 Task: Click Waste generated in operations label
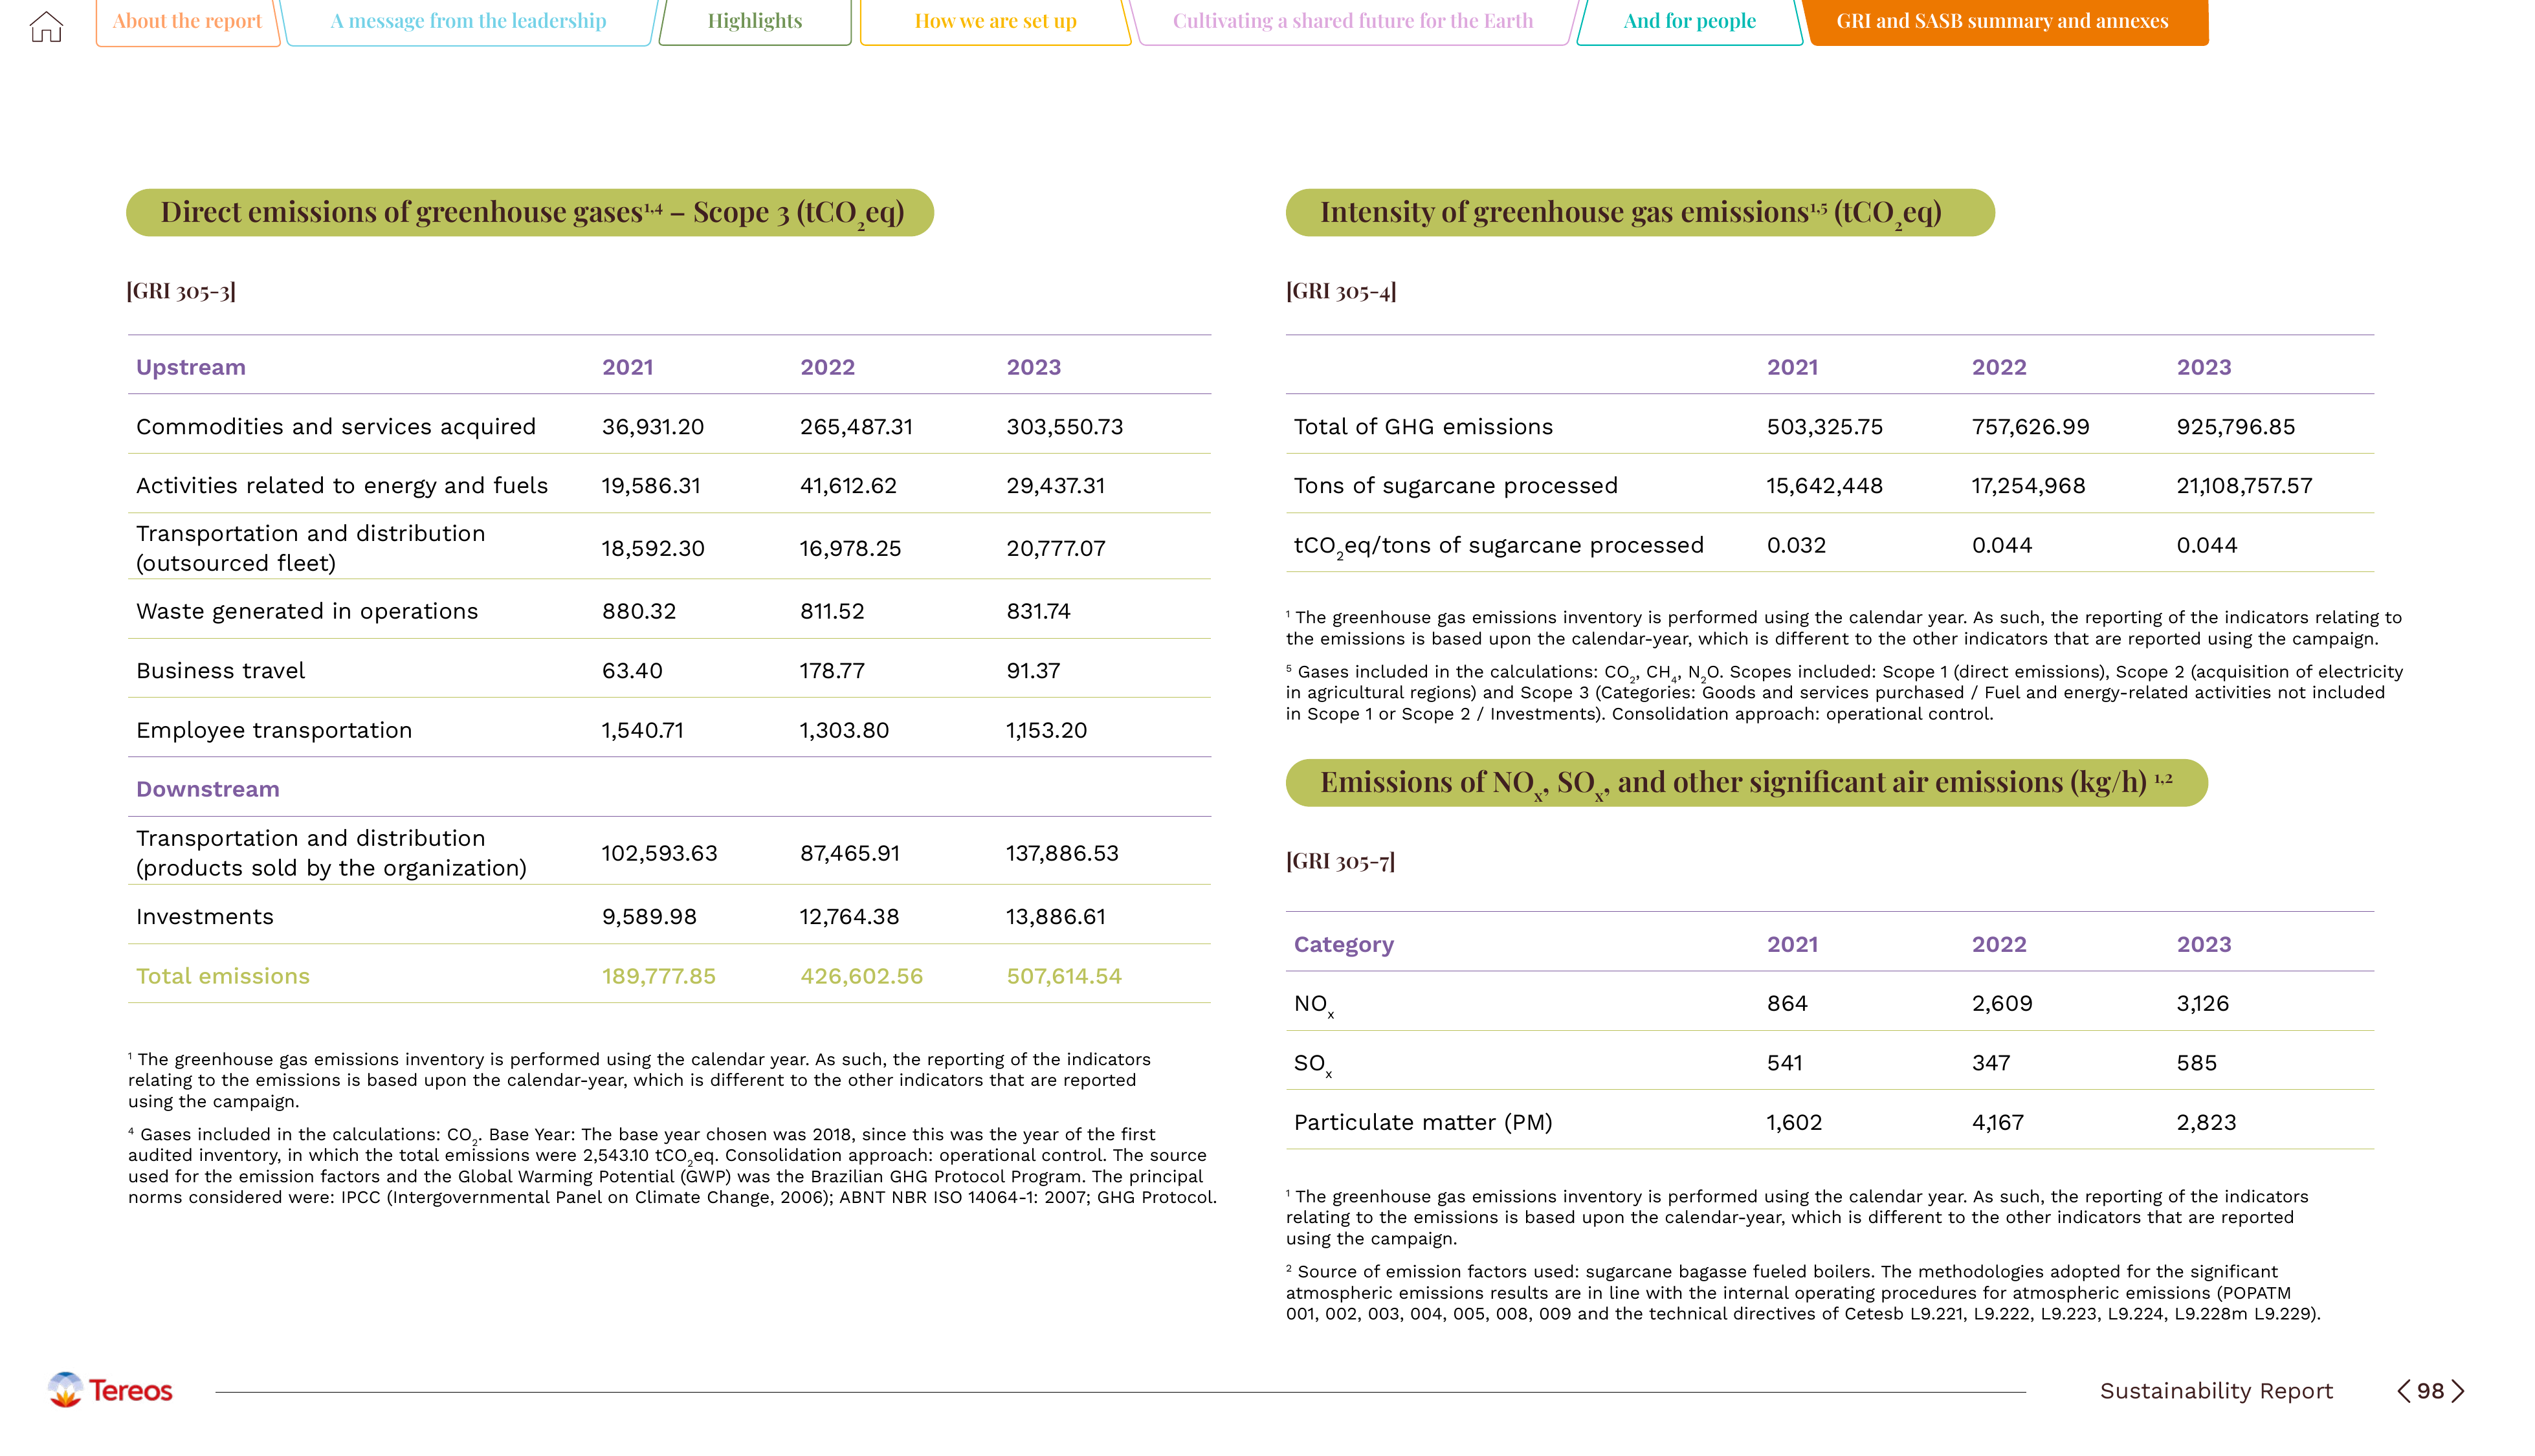307,611
